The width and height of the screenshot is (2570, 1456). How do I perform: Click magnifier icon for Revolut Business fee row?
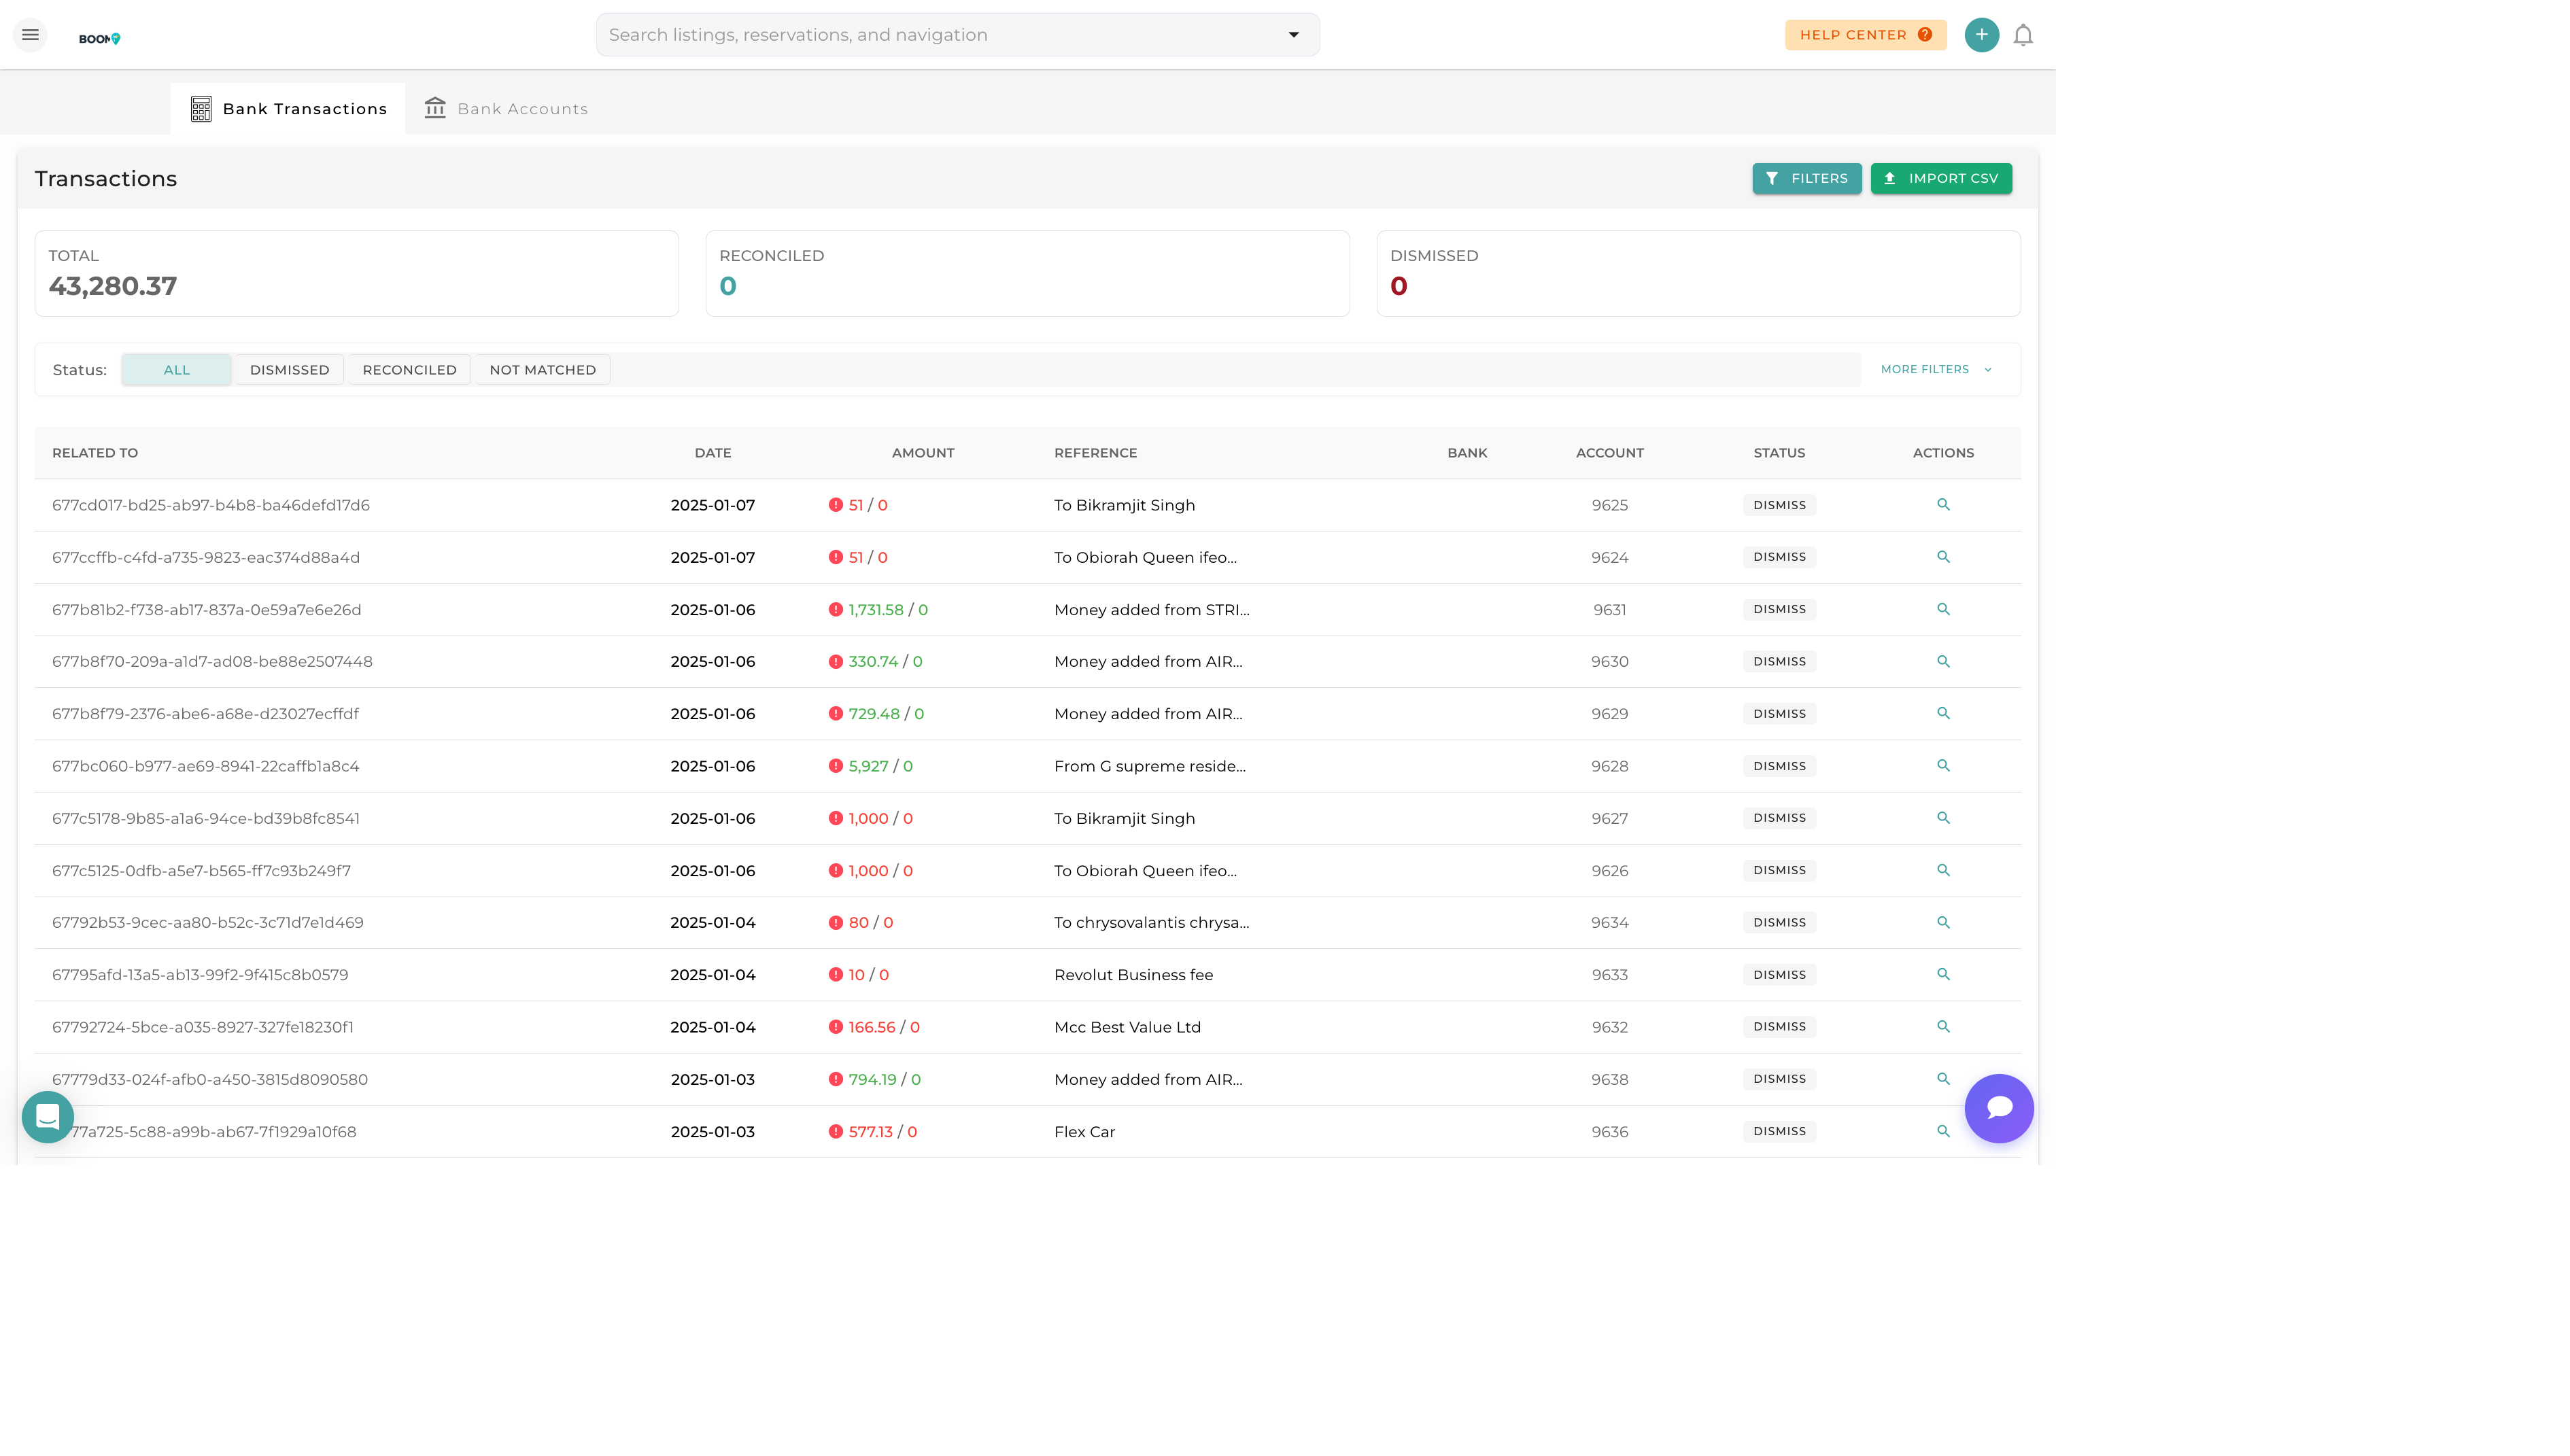point(1942,974)
